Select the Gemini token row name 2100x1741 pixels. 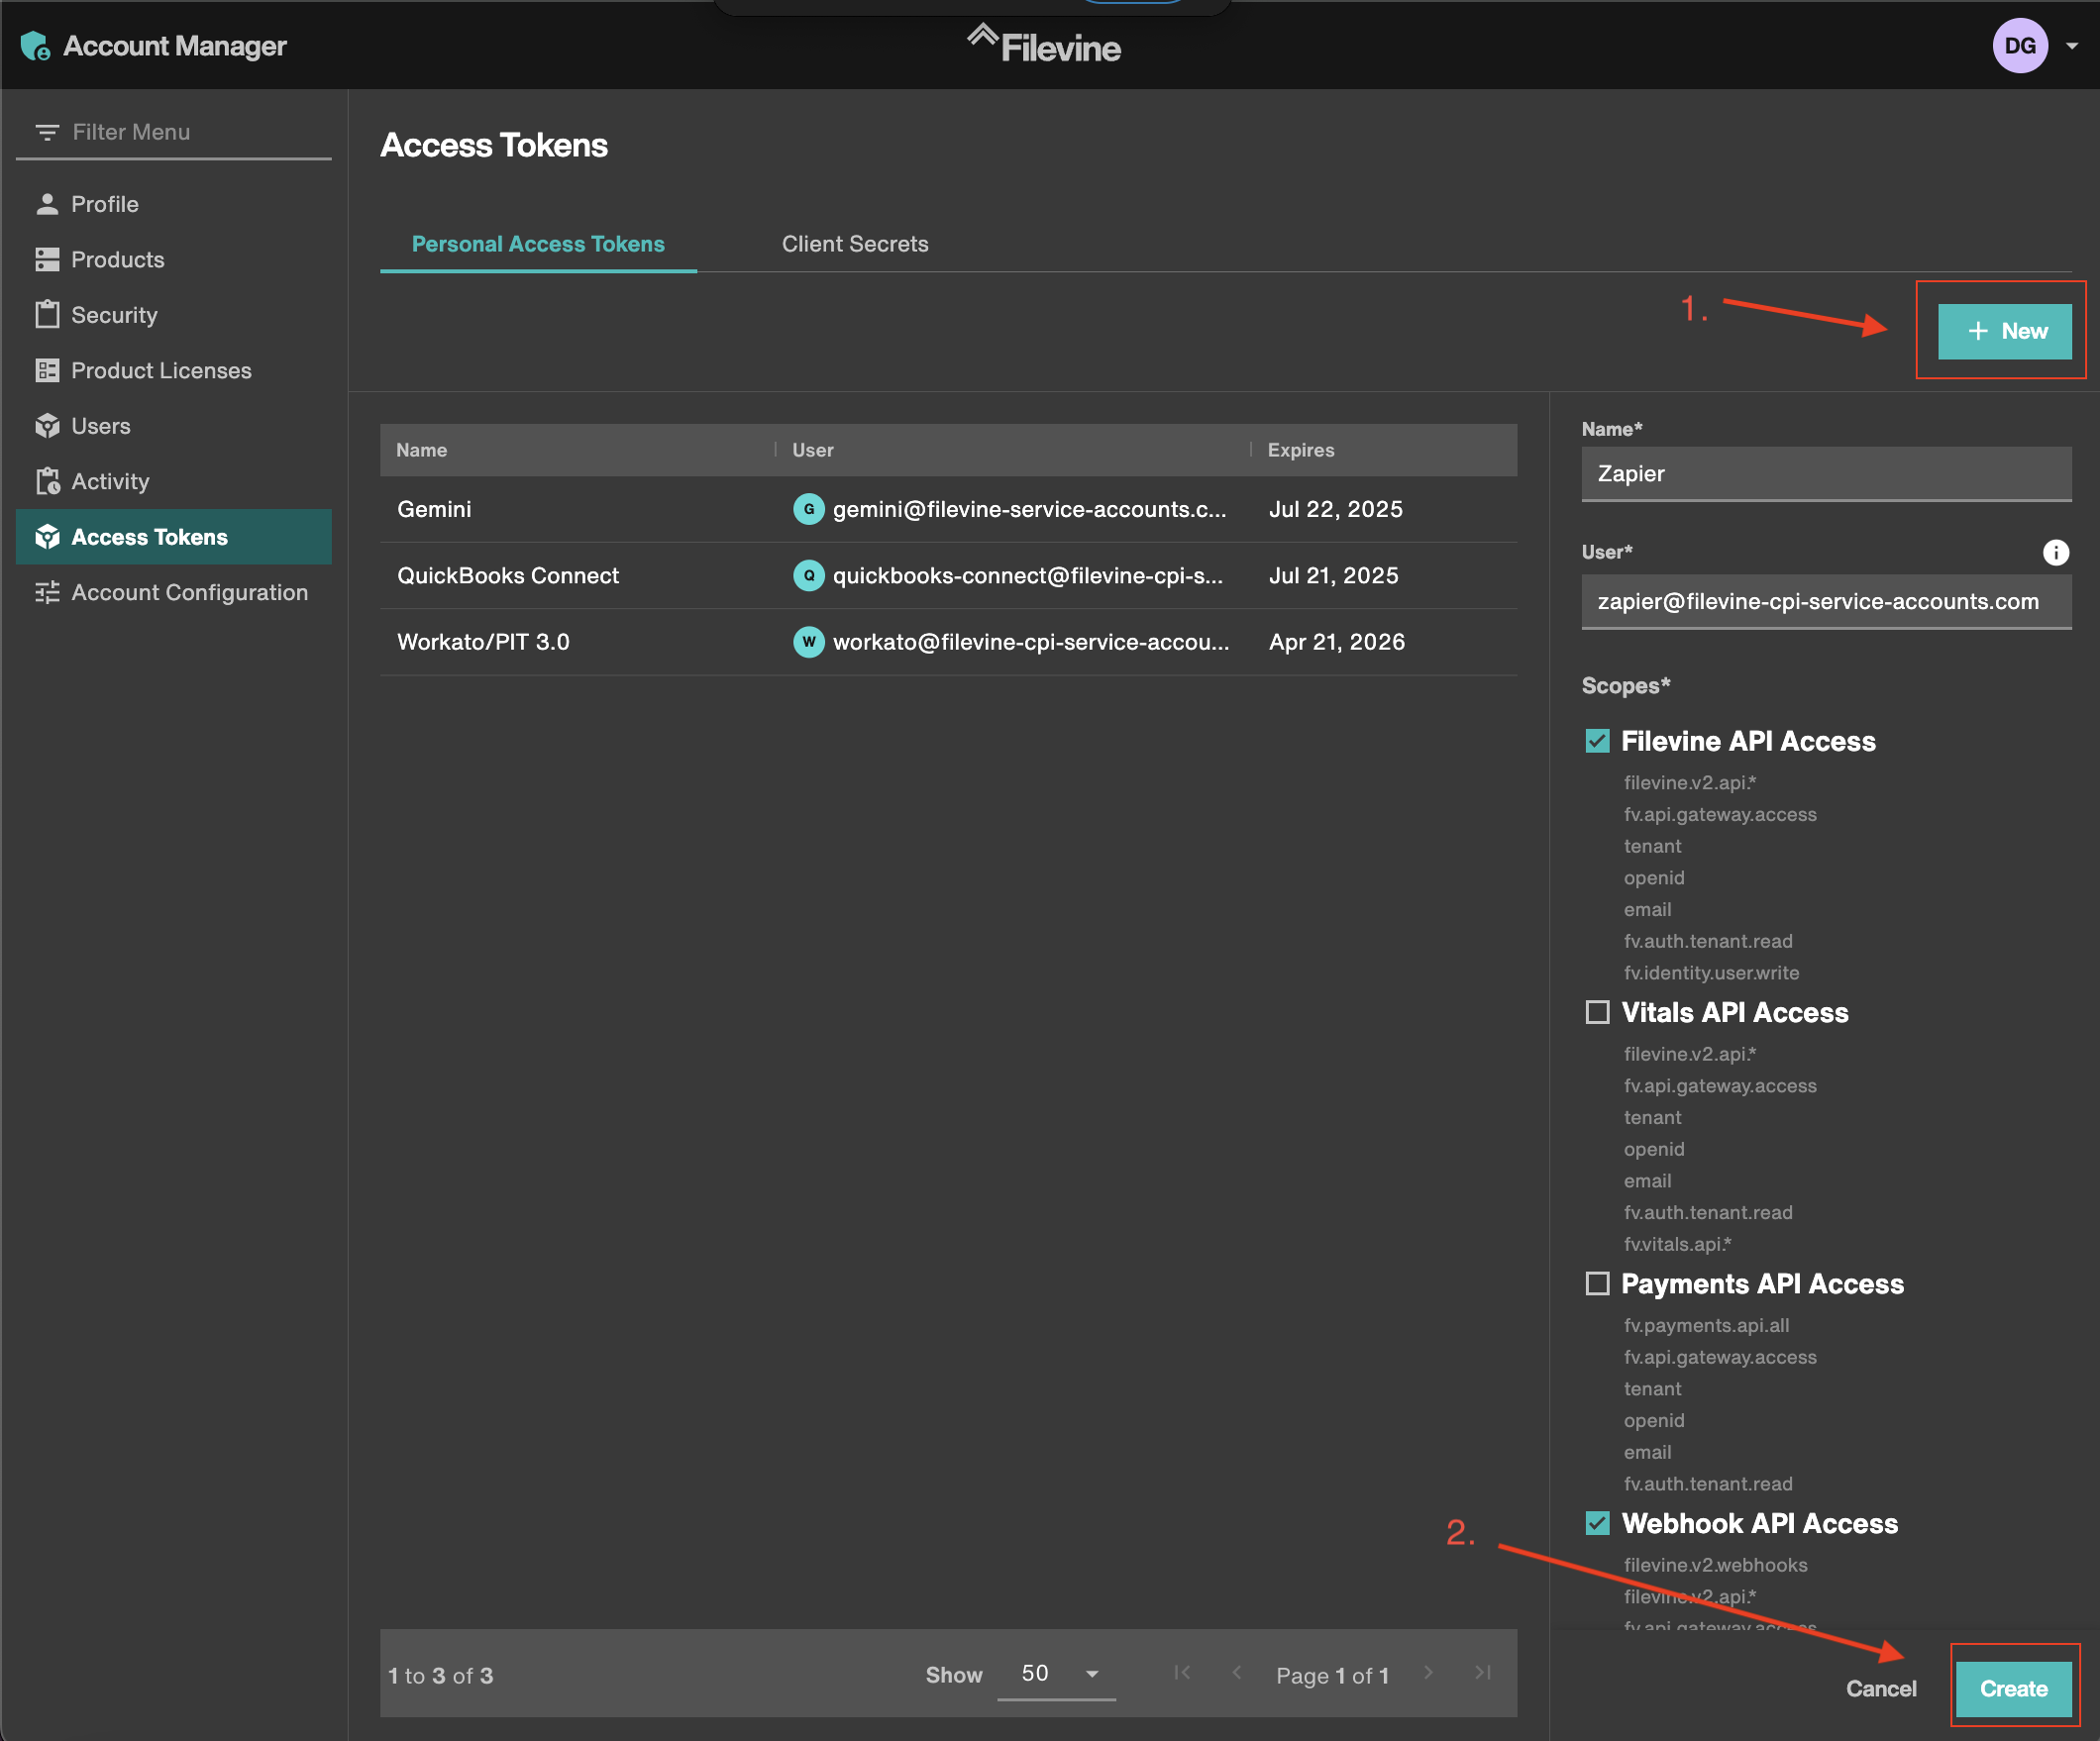click(434, 509)
